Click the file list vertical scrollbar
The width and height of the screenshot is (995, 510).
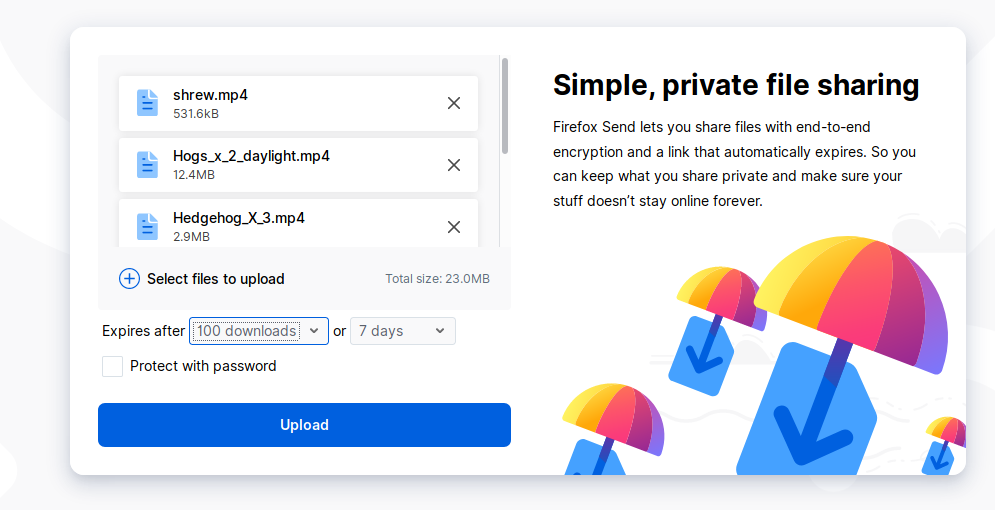point(505,105)
